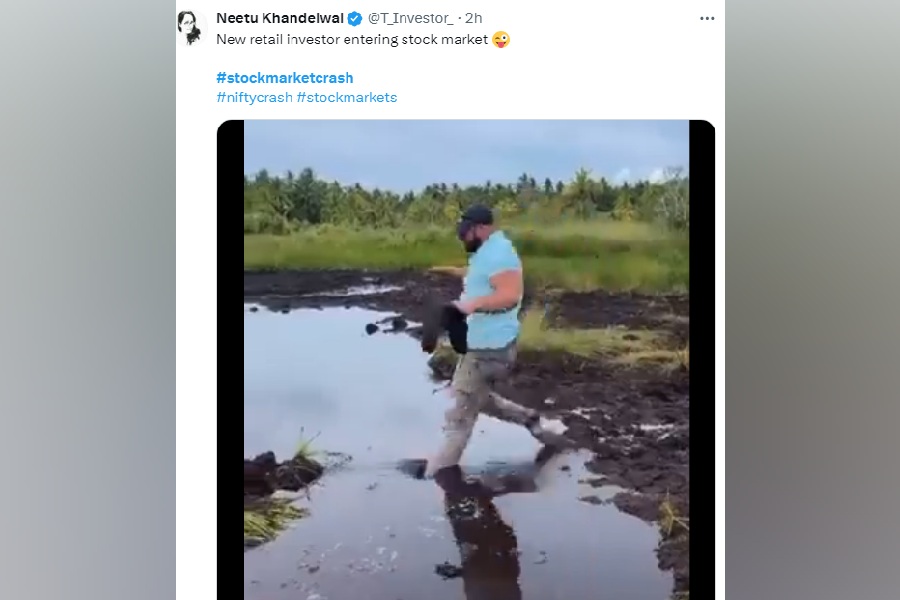Image resolution: width=900 pixels, height=600 pixels.
Task: Click the tweet text about retail investor
Action: 351,39
